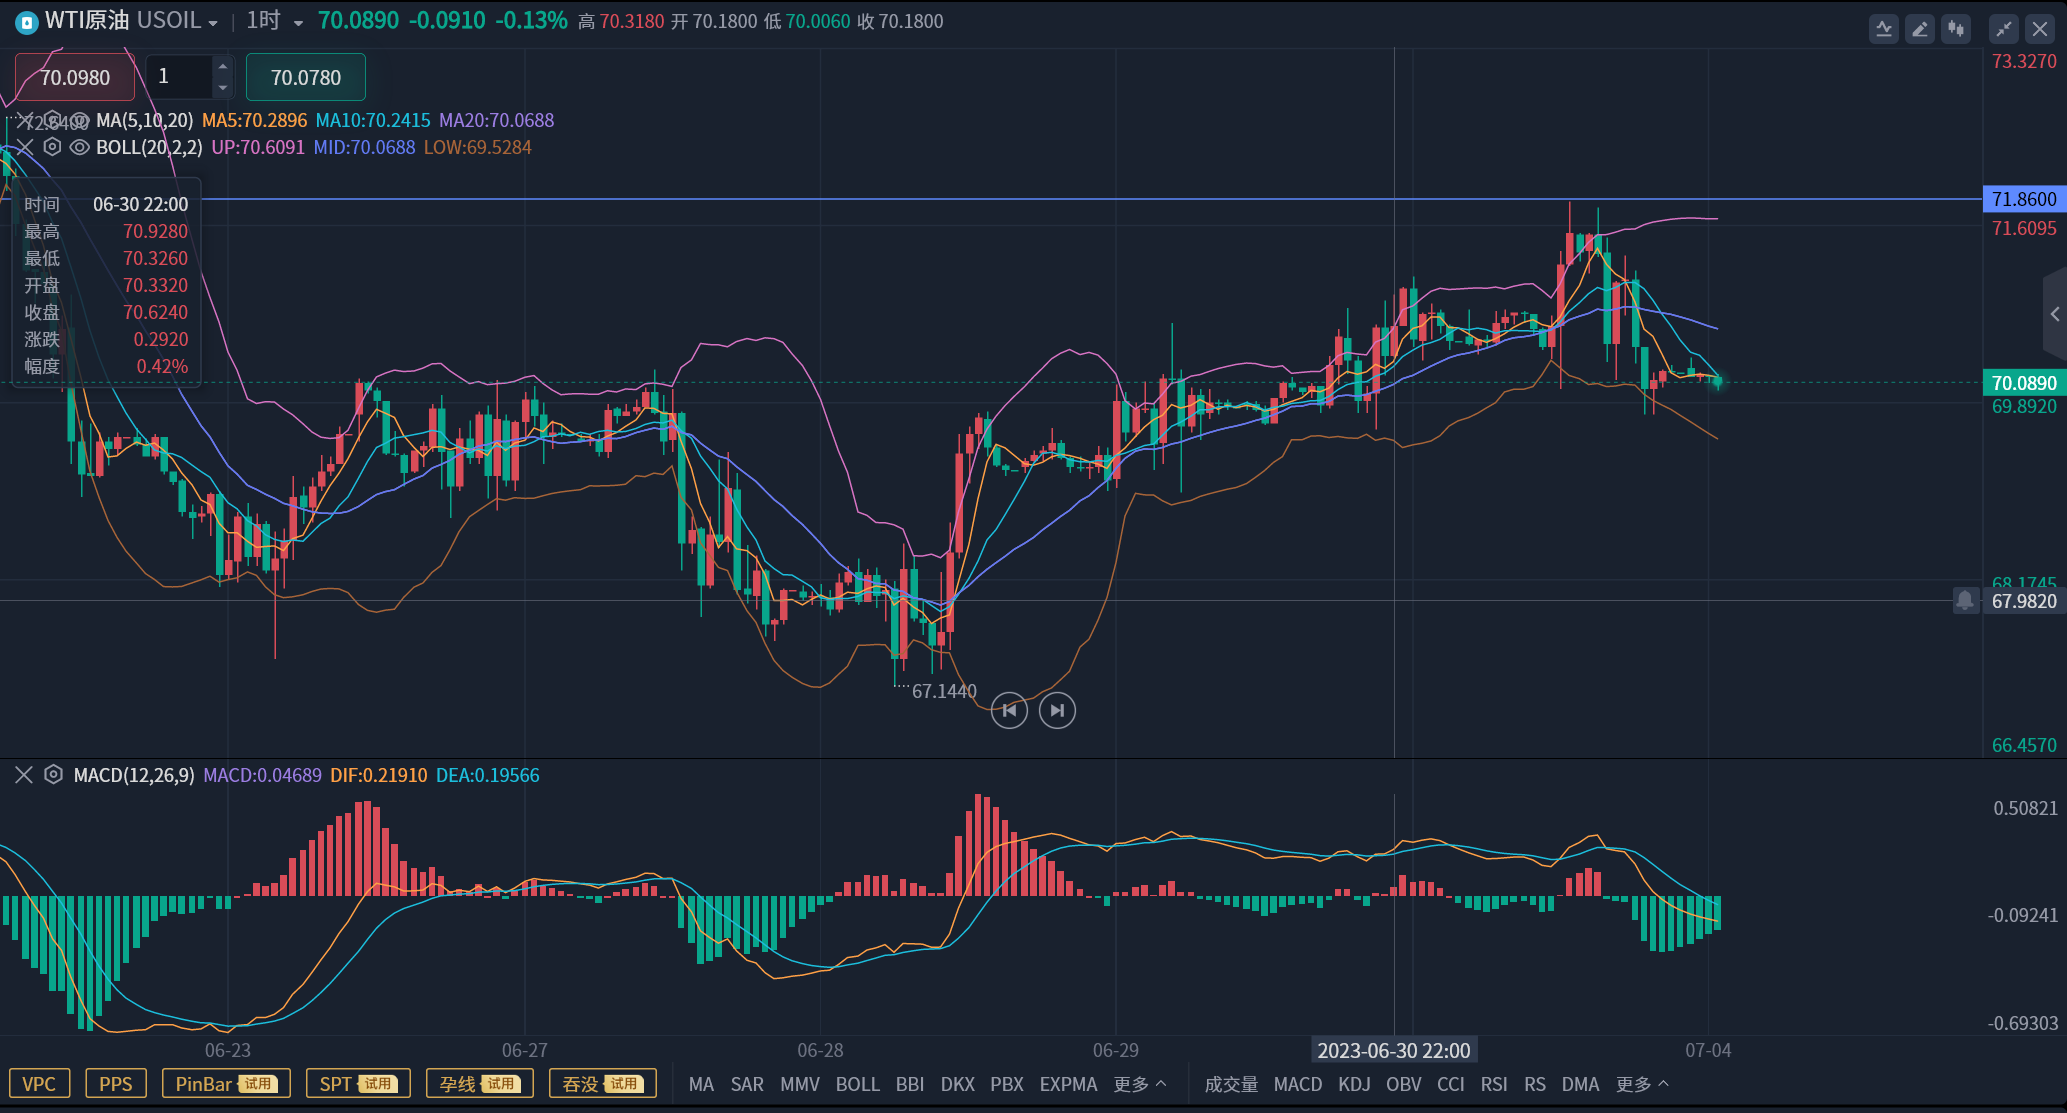Screen dimensions: 2067x1113
Task: Click the price alert bell icon
Action: (x=1965, y=600)
